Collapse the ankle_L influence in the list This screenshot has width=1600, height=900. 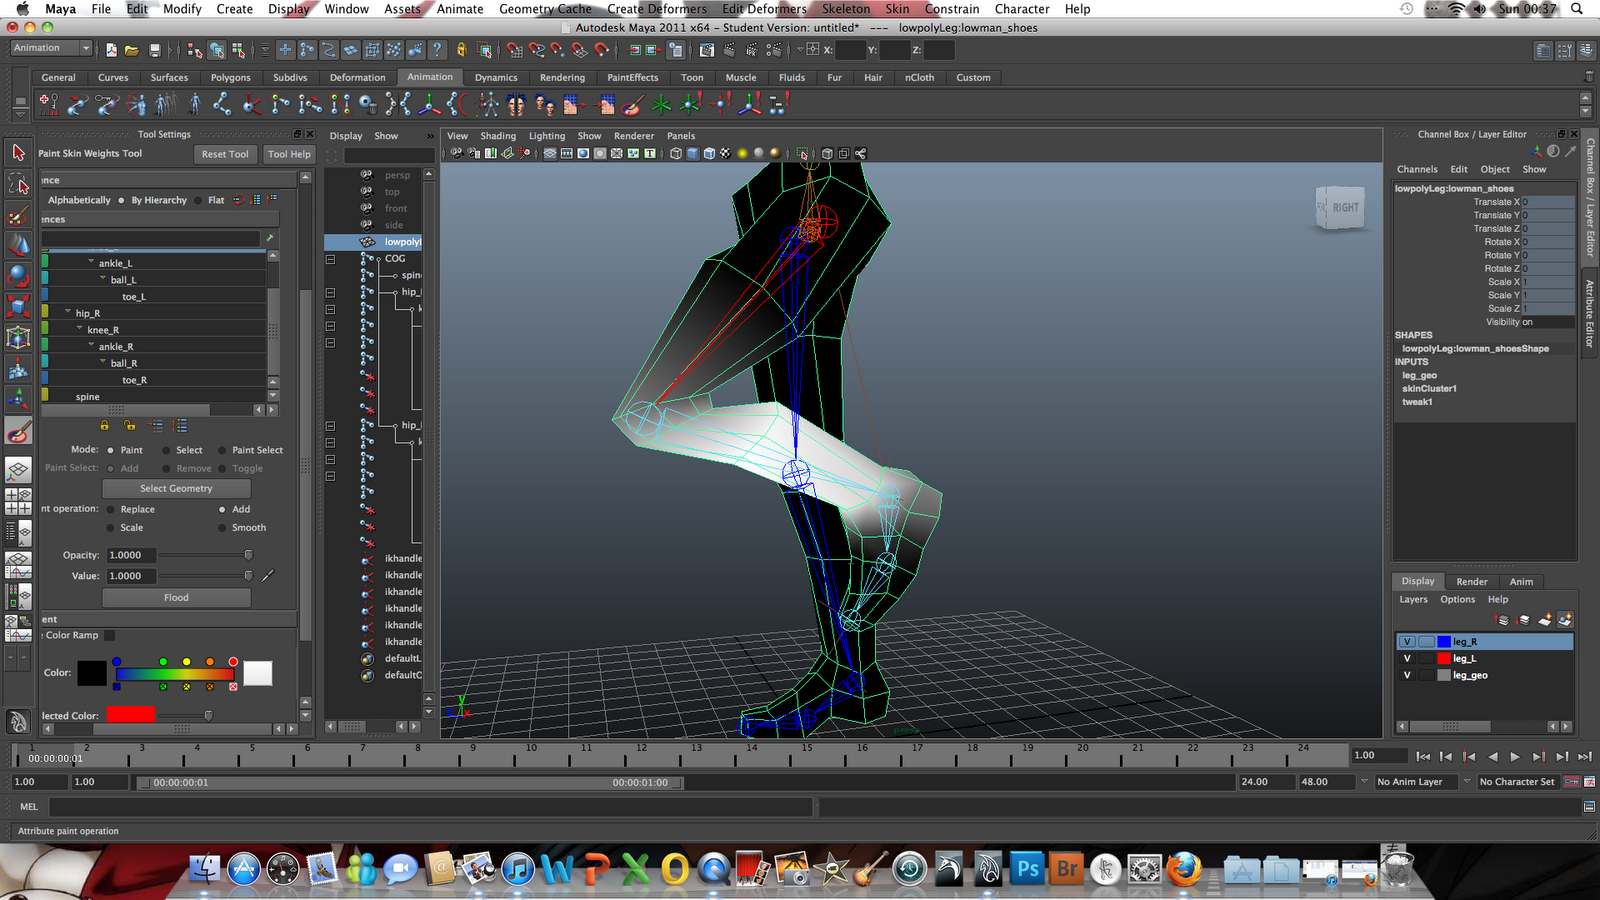click(x=90, y=262)
